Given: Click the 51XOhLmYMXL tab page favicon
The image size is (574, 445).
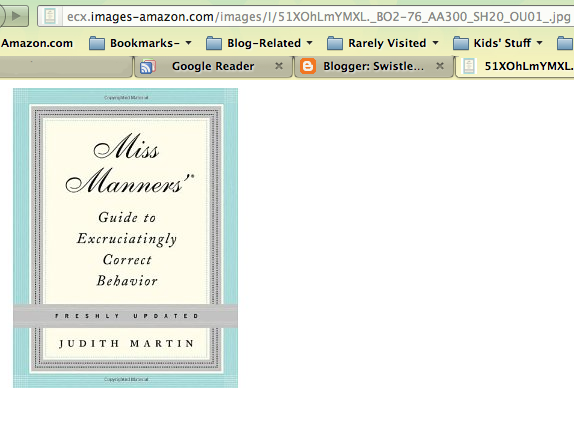Looking at the screenshot, I should [x=469, y=66].
